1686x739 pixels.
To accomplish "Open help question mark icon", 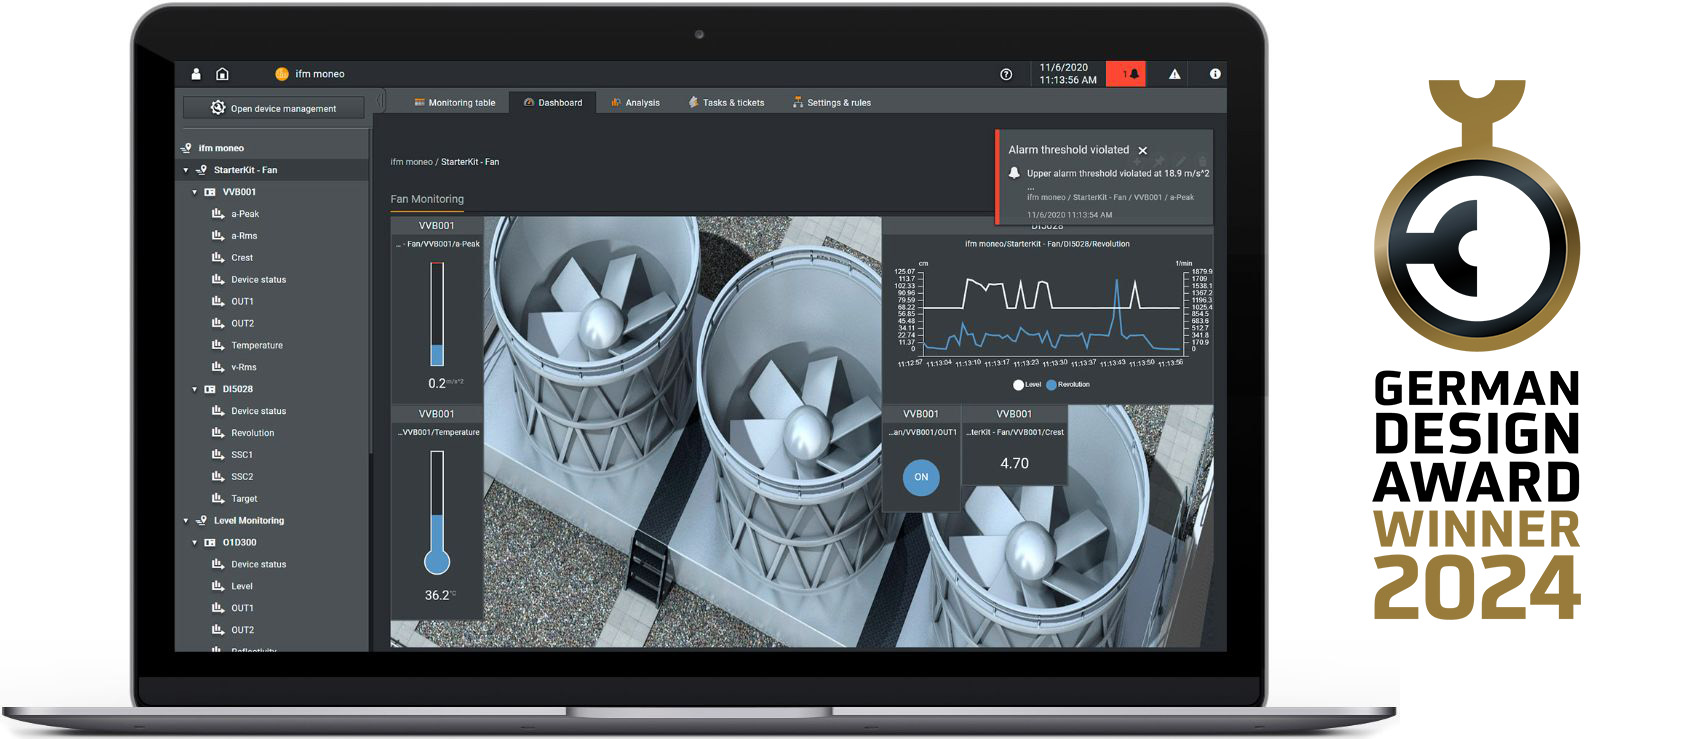I will tap(1006, 74).
